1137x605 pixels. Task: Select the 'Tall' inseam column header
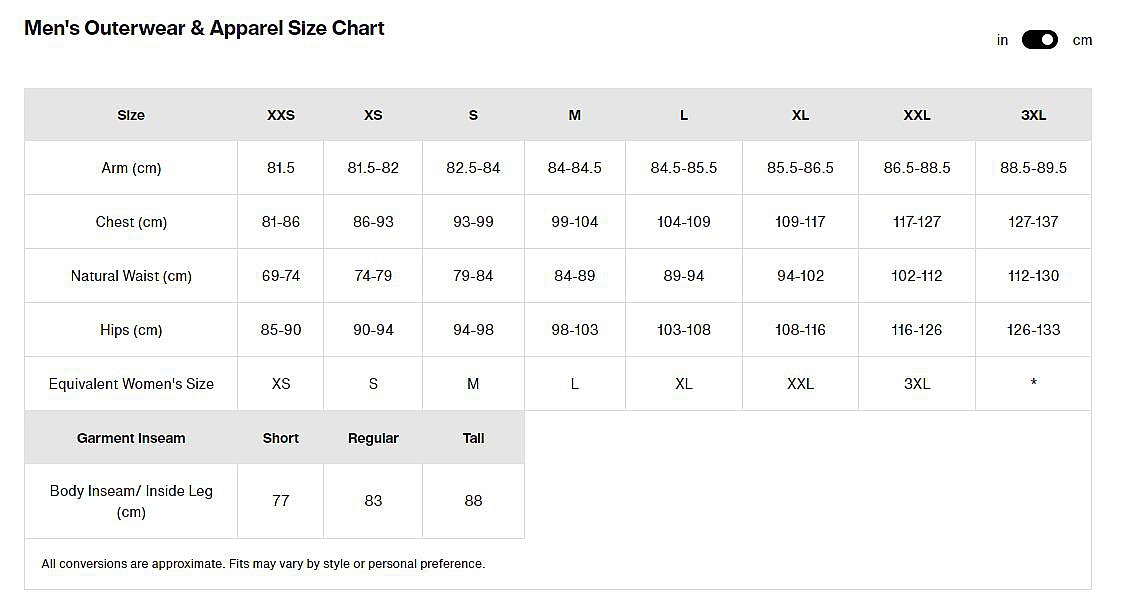pyautogui.click(x=473, y=438)
